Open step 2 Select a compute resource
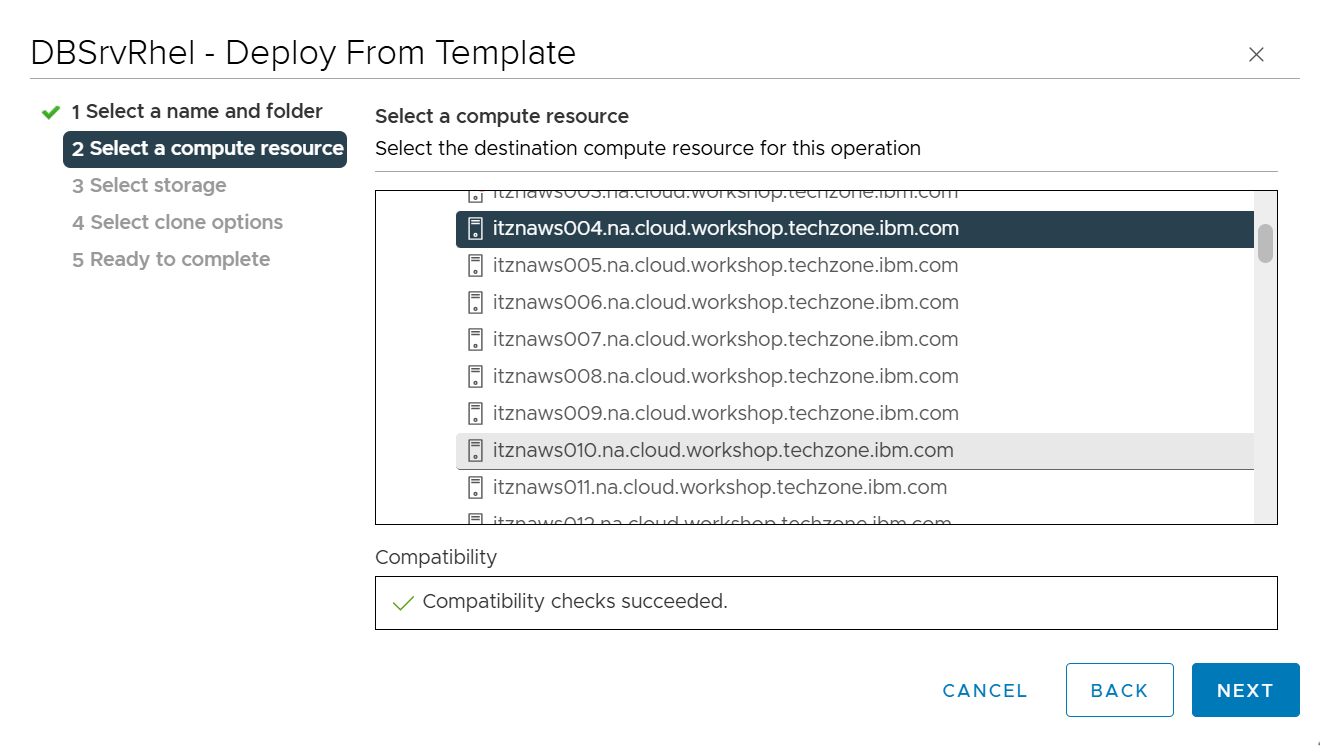Viewport: 1320px width, 748px height. 207,149
